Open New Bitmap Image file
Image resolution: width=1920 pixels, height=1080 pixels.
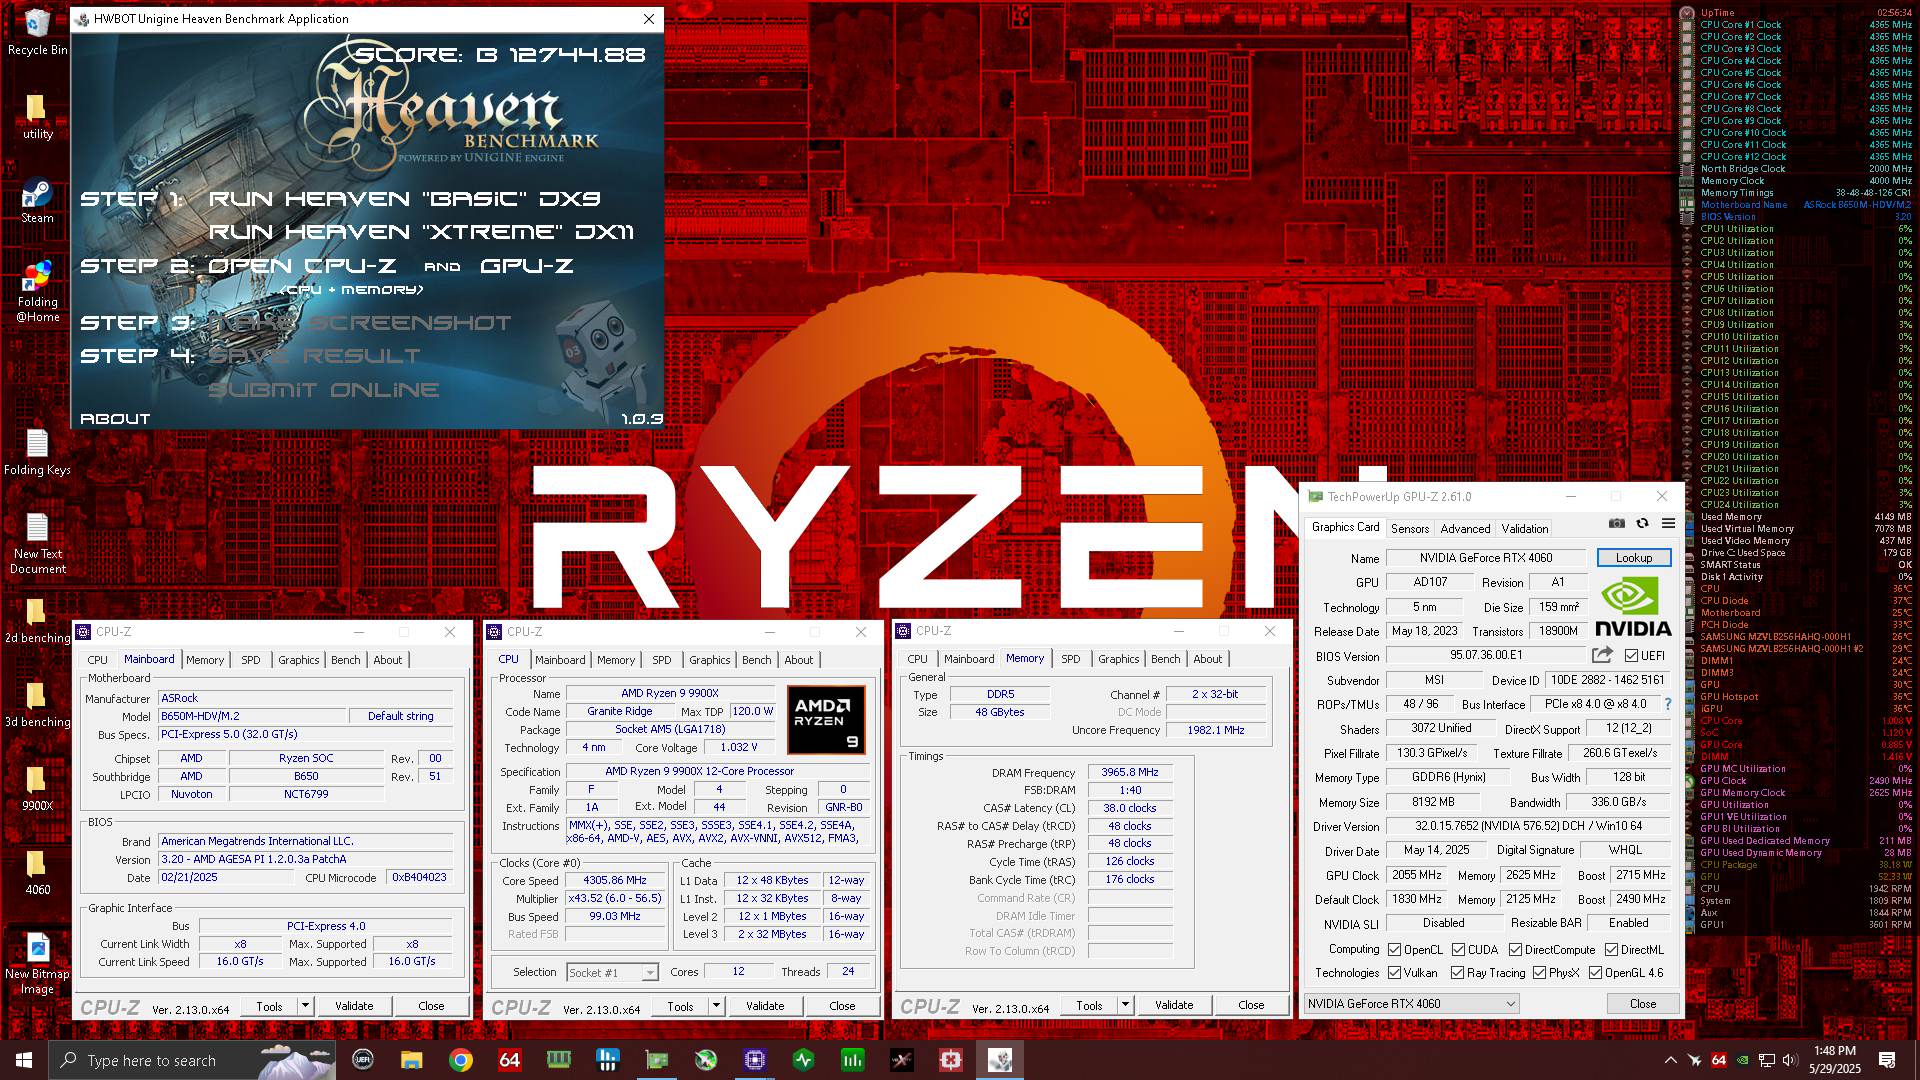[x=37, y=964]
